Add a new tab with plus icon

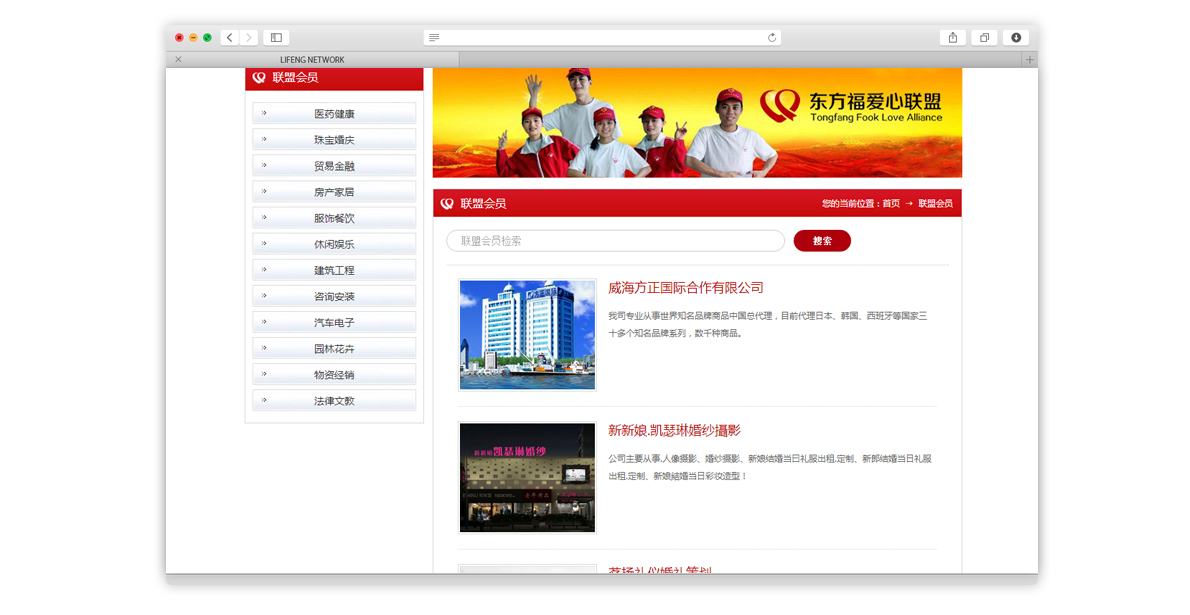coord(1030,59)
